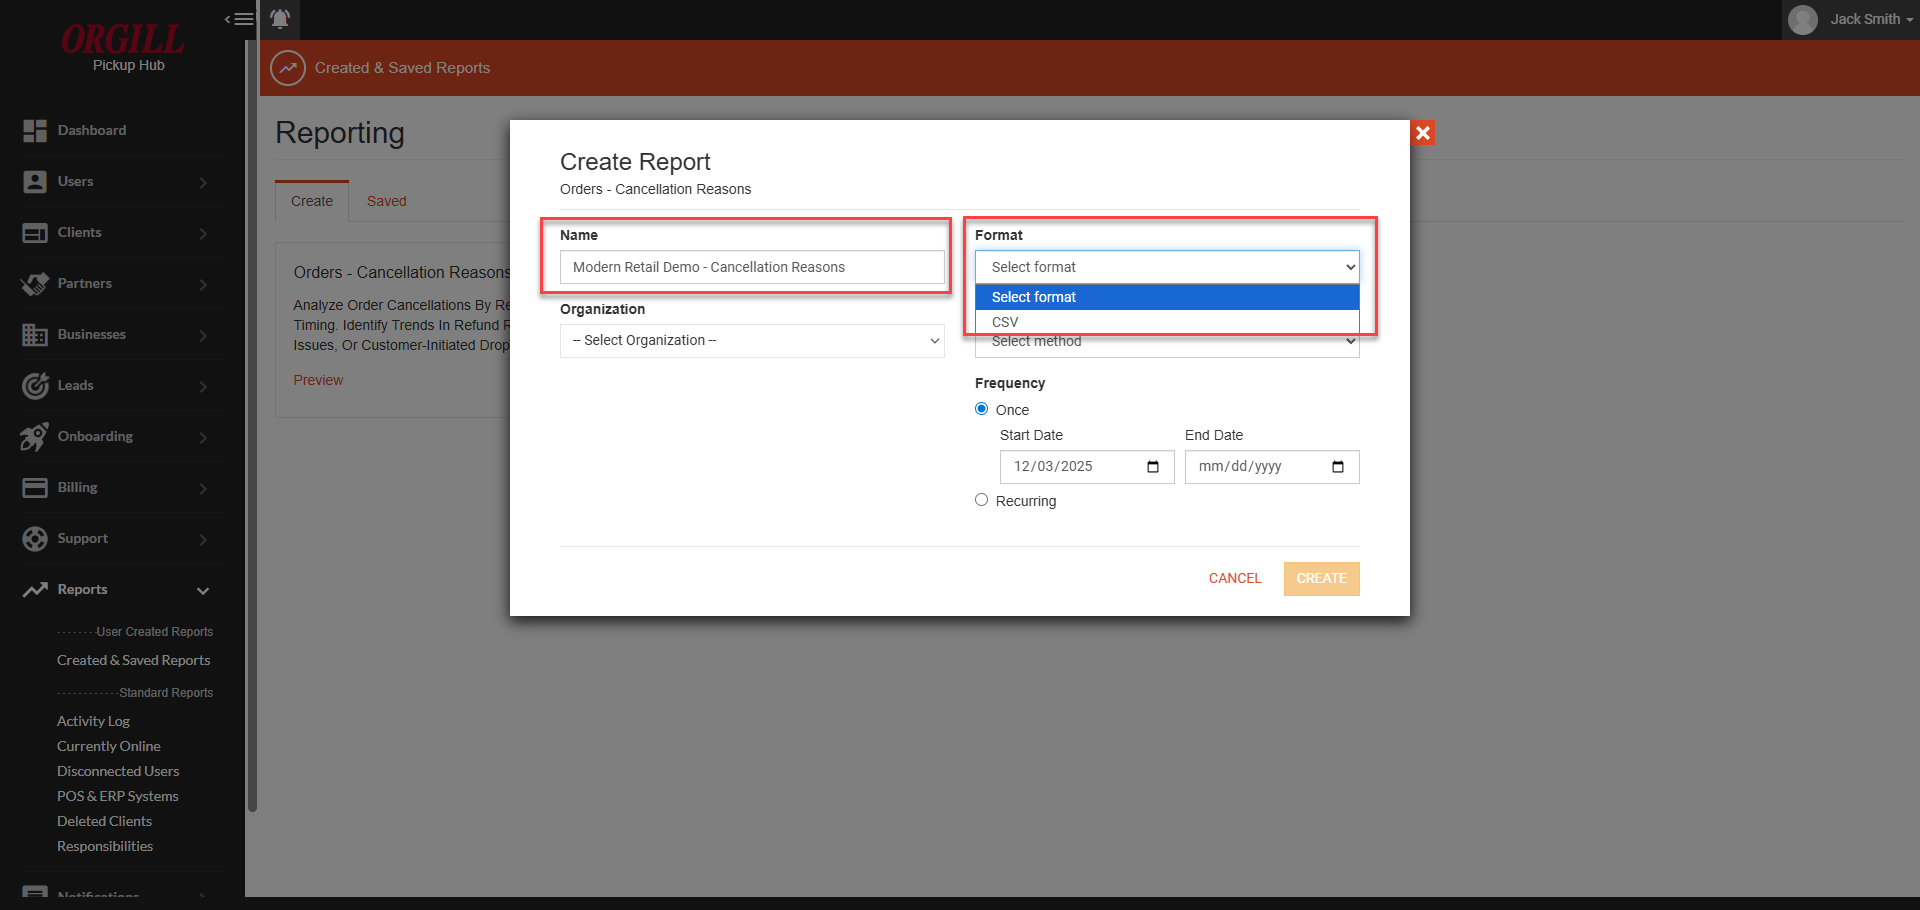Collapse the Reports sidebar chevron
The image size is (1920, 910).
tap(203, 590)
